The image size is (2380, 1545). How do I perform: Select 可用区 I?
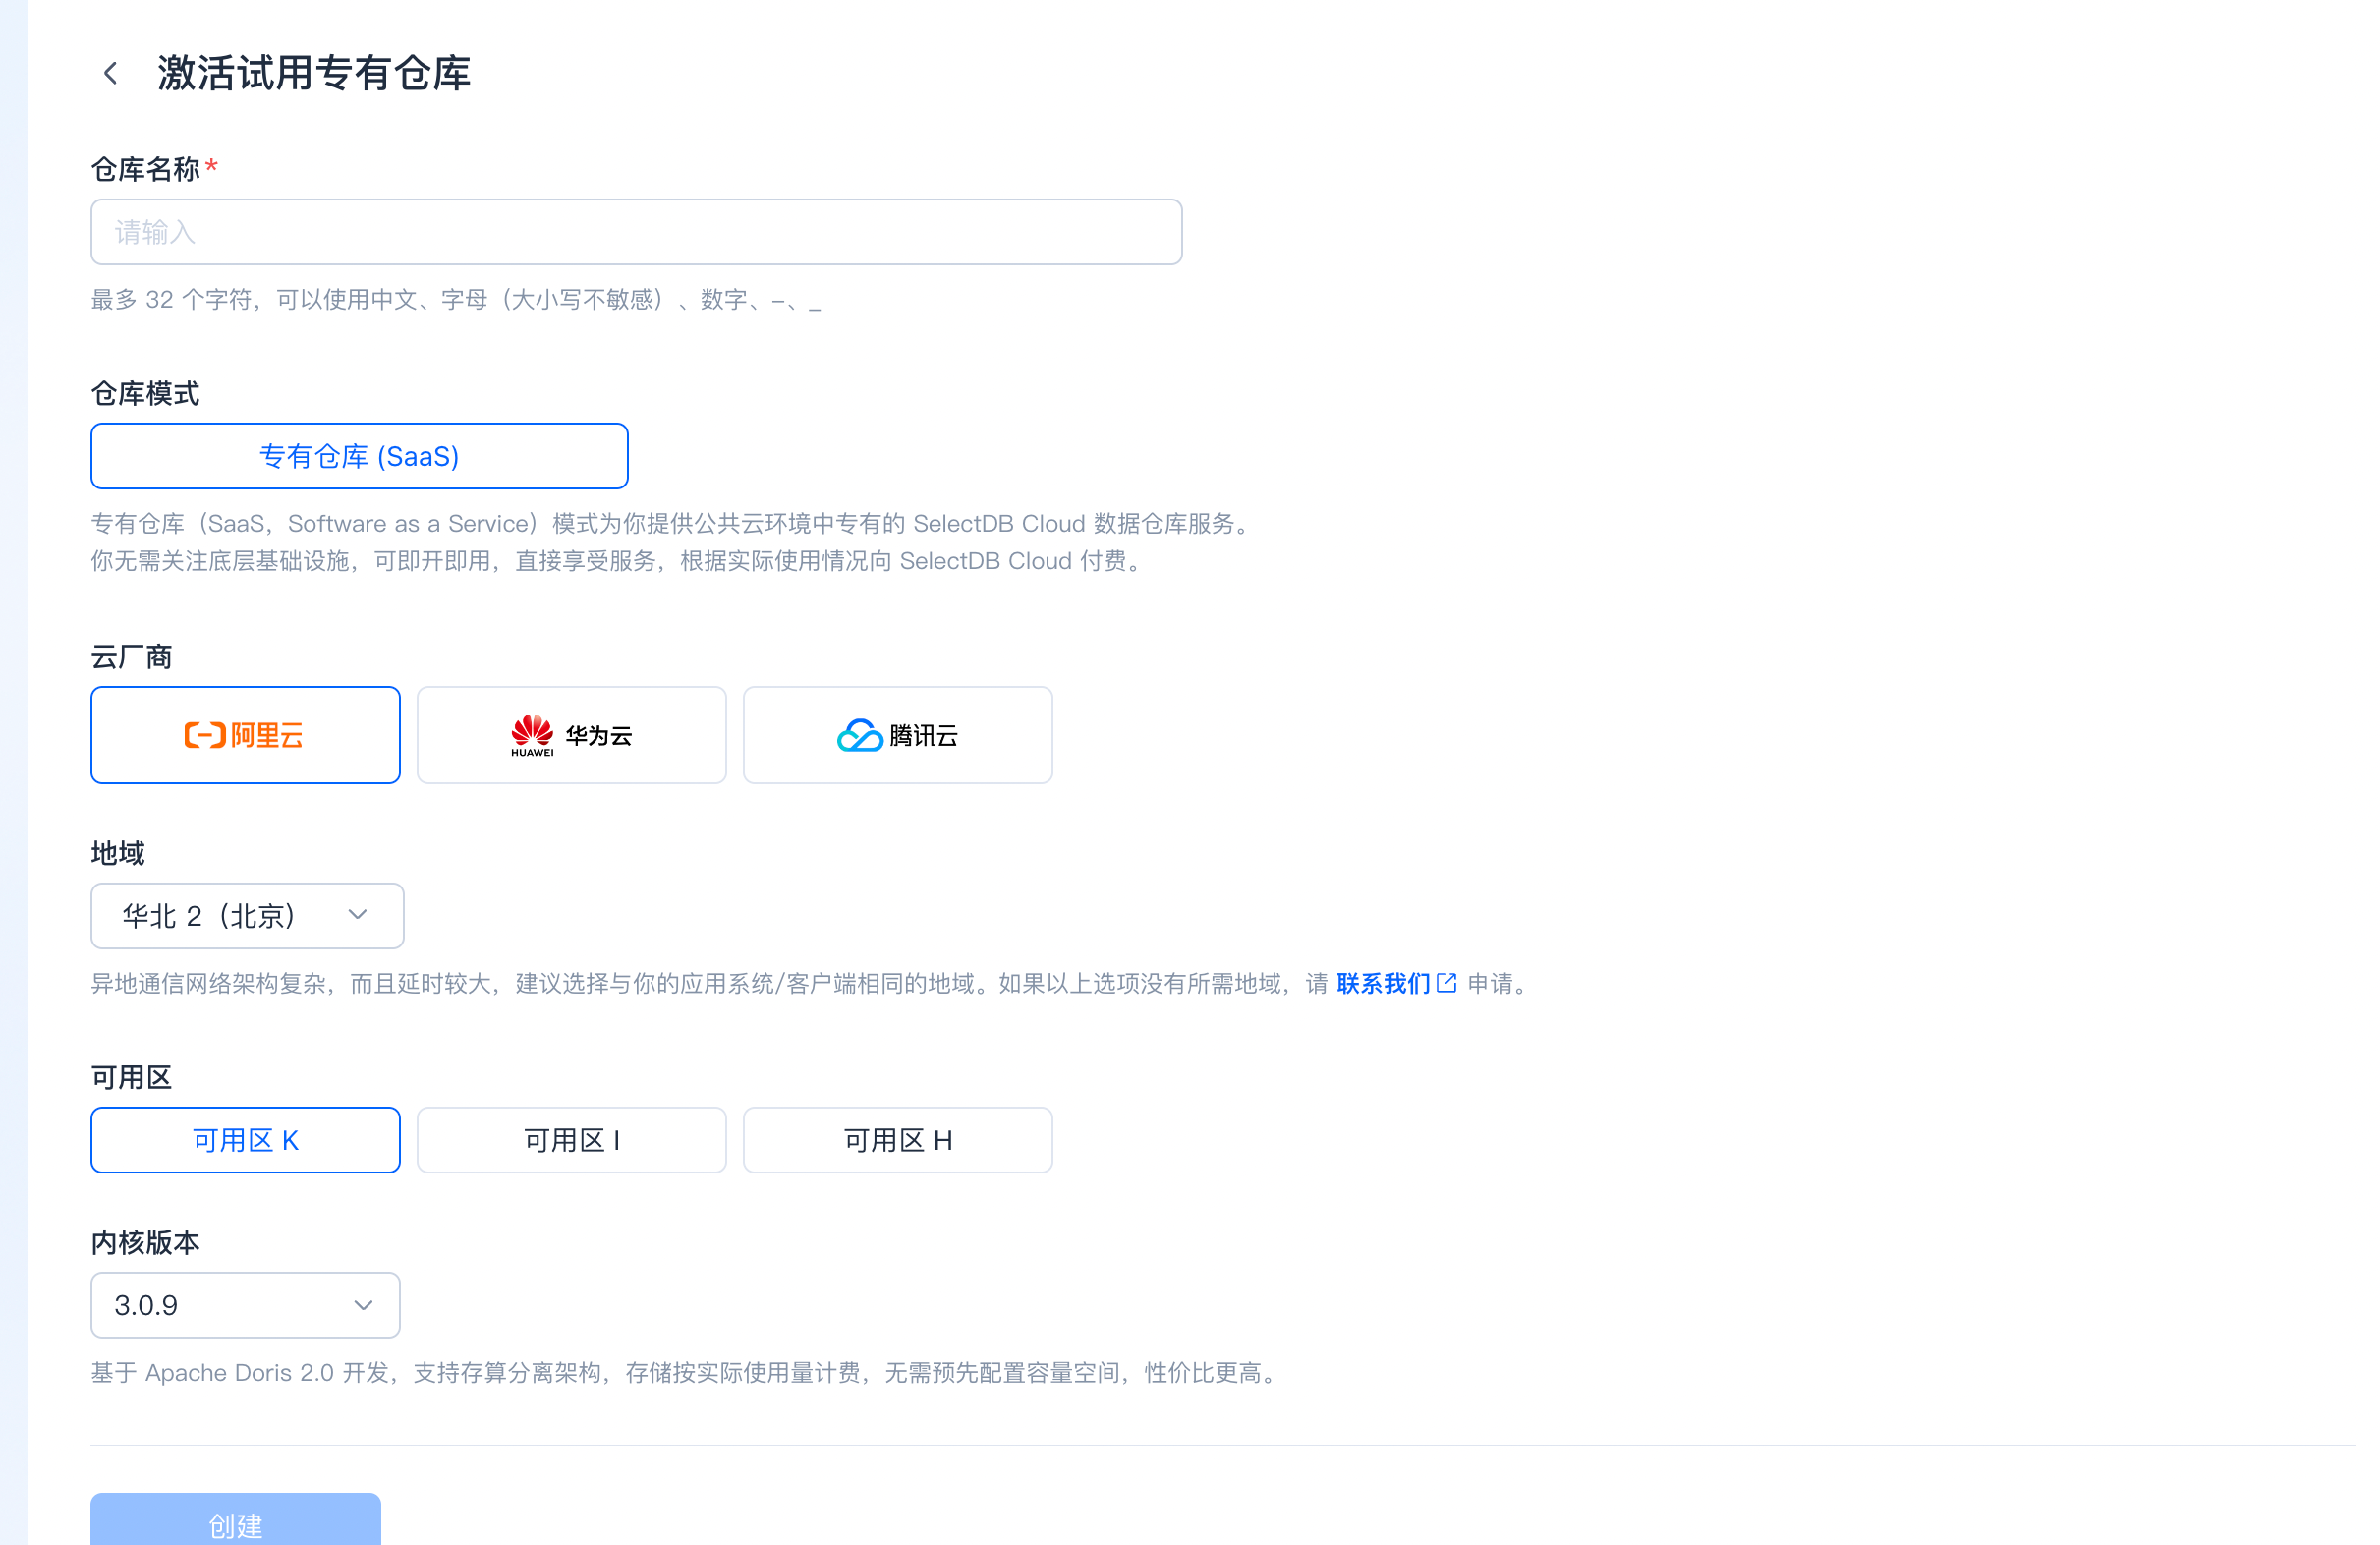coord(571,1139)
